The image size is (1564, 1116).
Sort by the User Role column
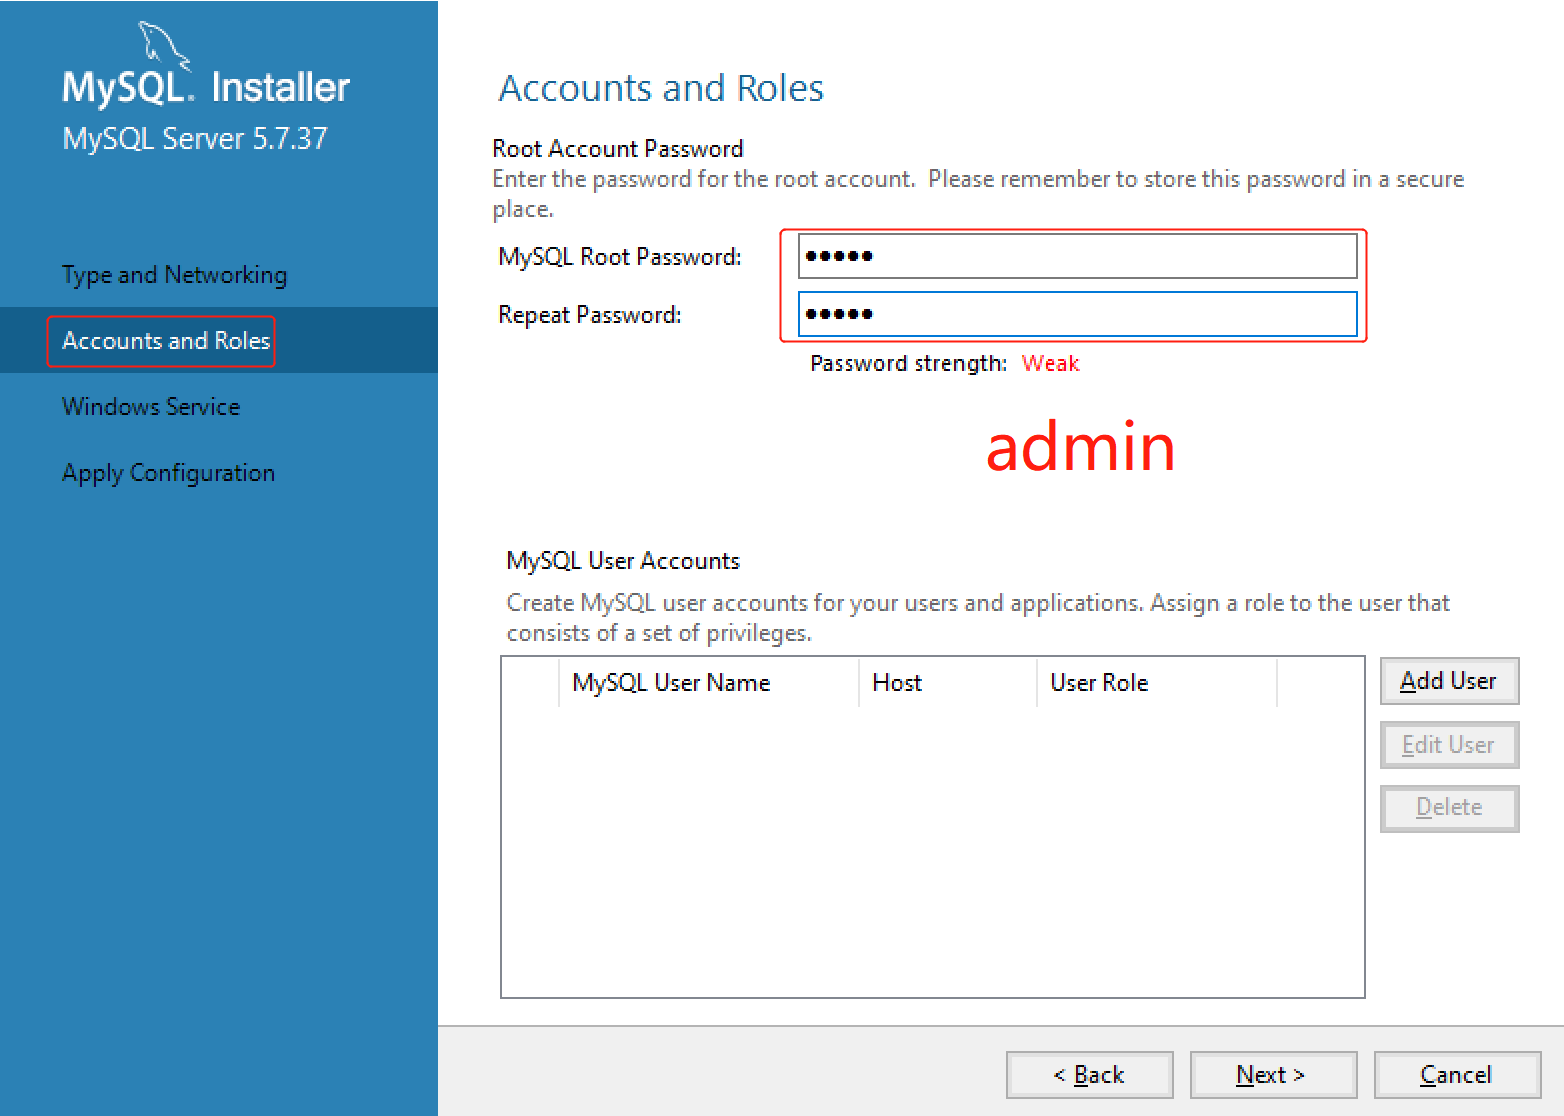pos(1098,682)
